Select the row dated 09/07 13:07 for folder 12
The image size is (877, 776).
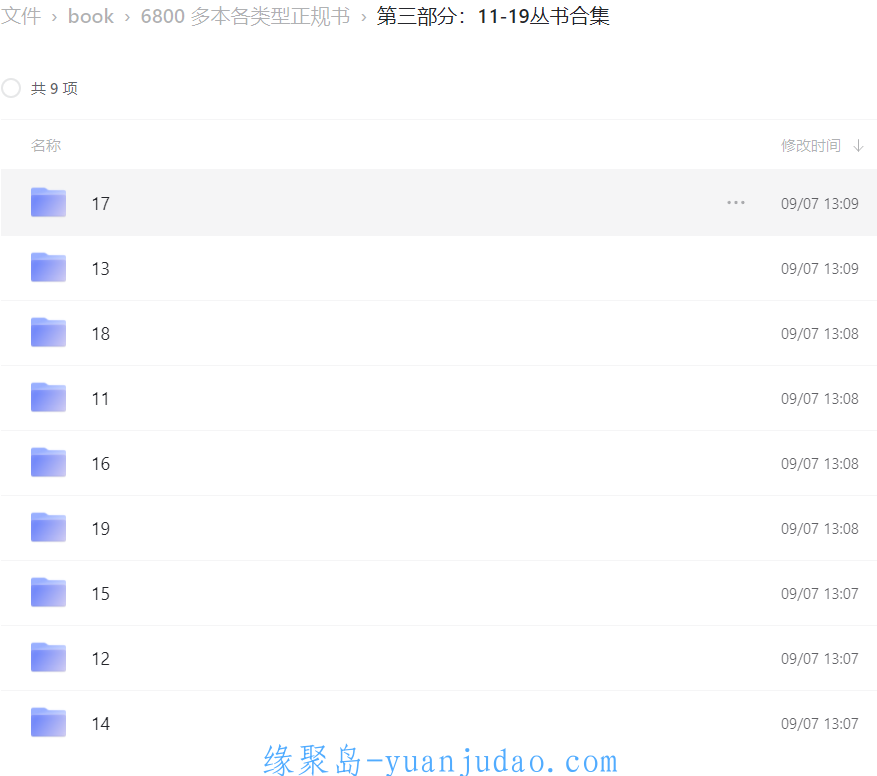coord(819,658)
